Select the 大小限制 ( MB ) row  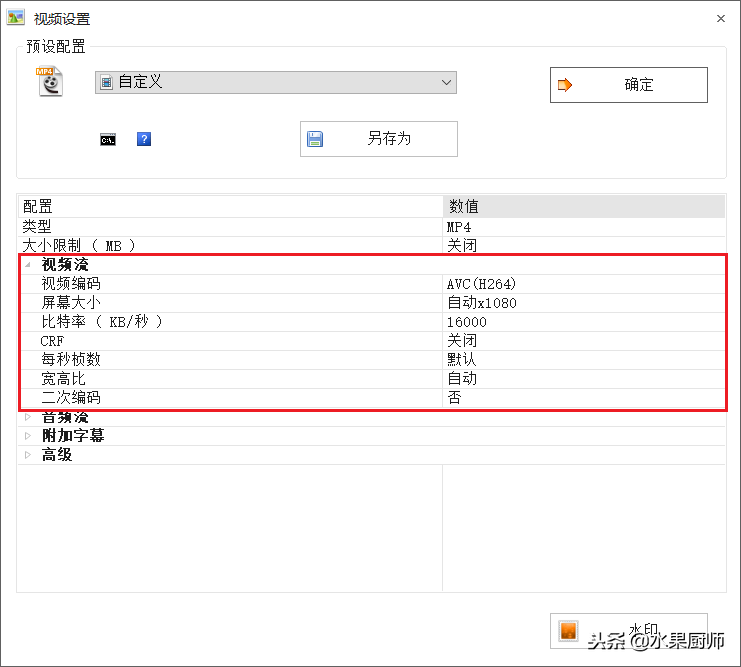(x=371, y=246)
